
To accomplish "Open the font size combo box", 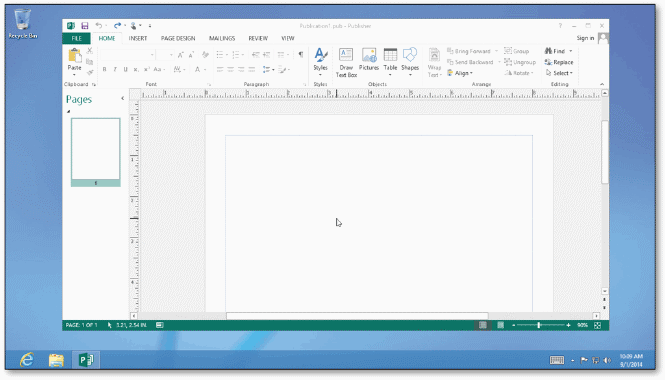I will click(165, 55).
